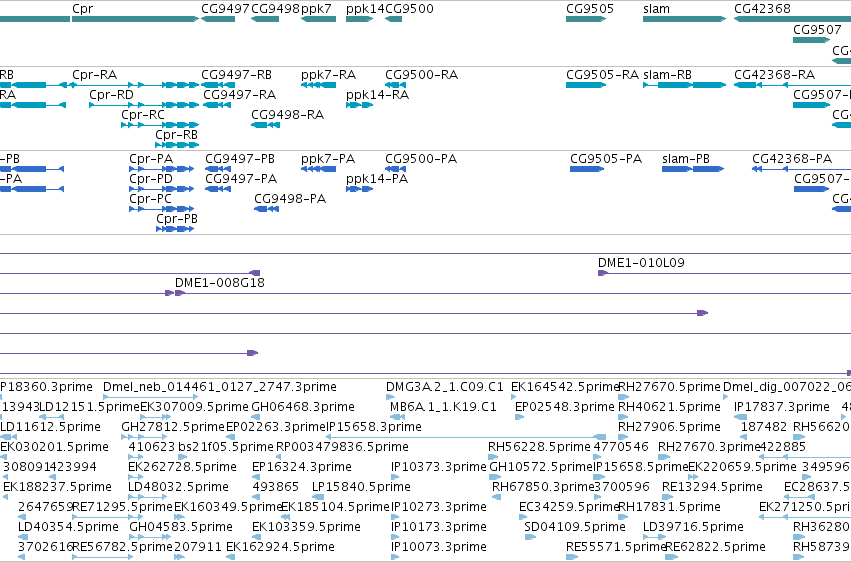Click EST label EK164542.5prime
Viewport: 851px width, 562px height.
(x=565, y=387)
